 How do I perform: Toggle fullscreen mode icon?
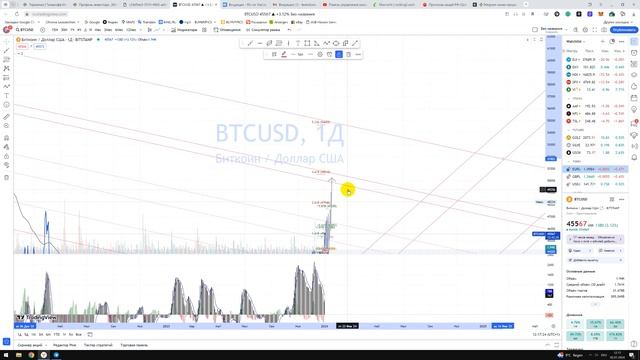(x=594, y=30)
